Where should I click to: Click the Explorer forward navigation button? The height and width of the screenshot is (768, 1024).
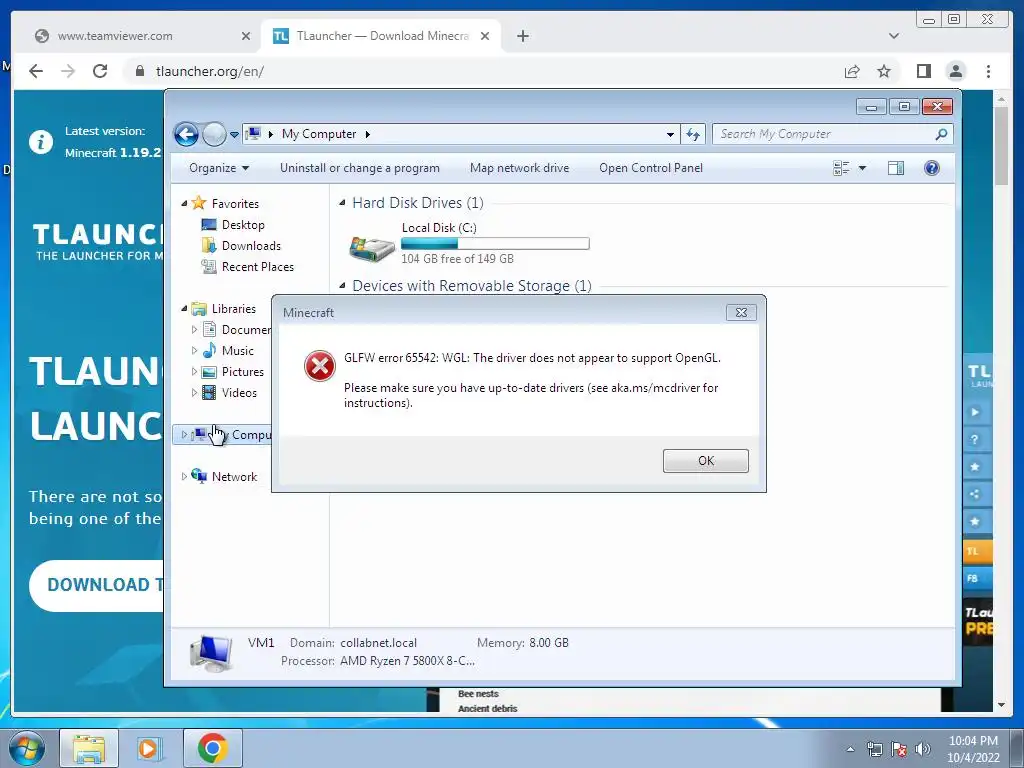(214, 135)
